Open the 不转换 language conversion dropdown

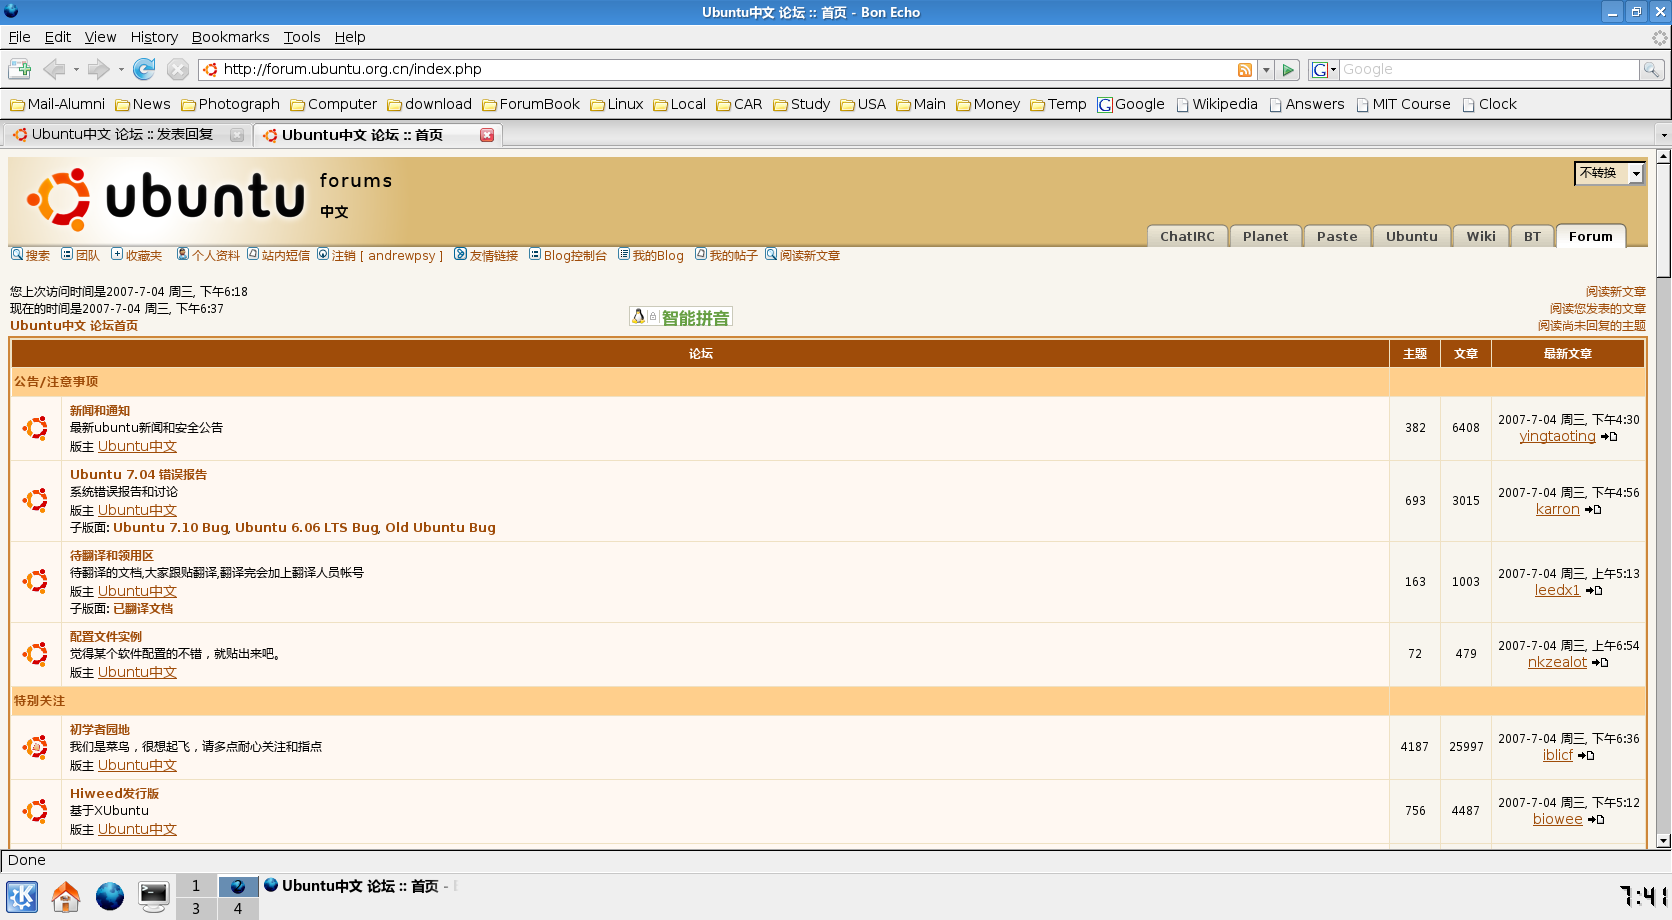tap(1609, 173)
